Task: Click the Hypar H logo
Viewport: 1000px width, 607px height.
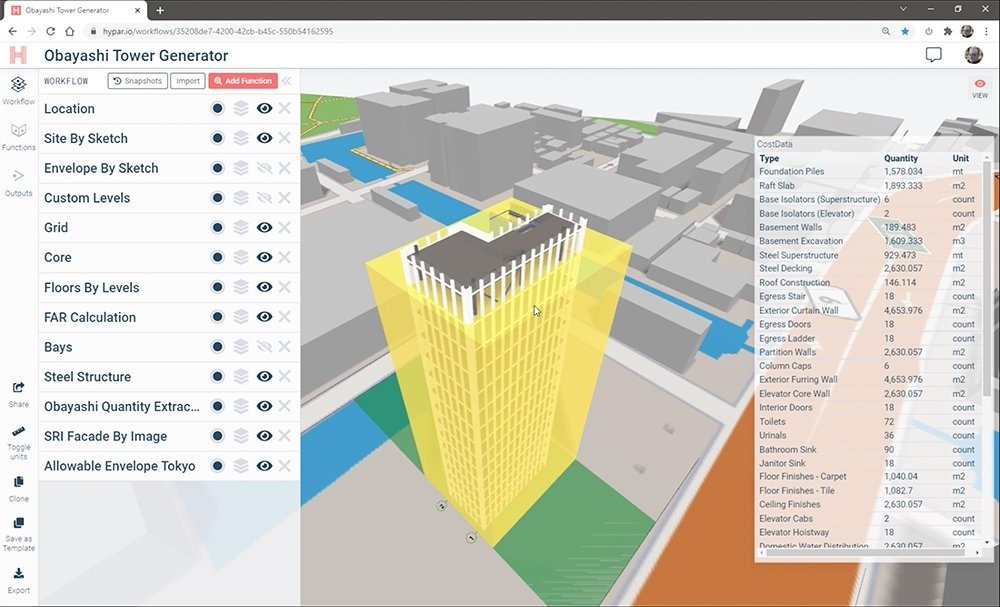Action: (x=18, y=55)
